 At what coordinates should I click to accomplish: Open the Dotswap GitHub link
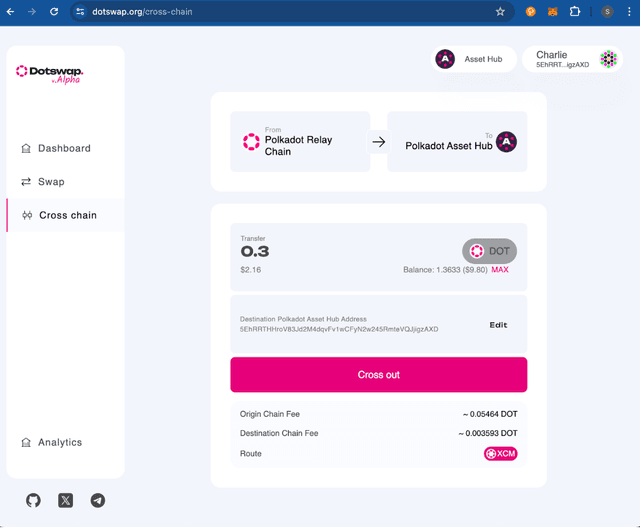click(33, 500)
